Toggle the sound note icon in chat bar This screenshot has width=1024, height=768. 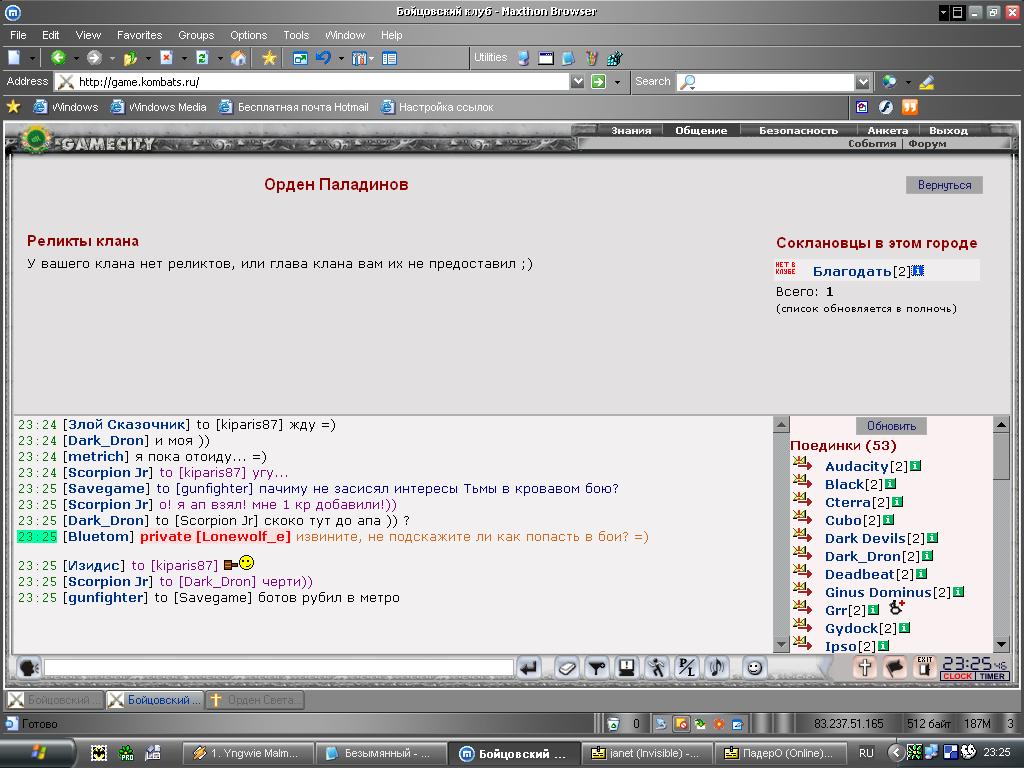(x=716, y=667)
